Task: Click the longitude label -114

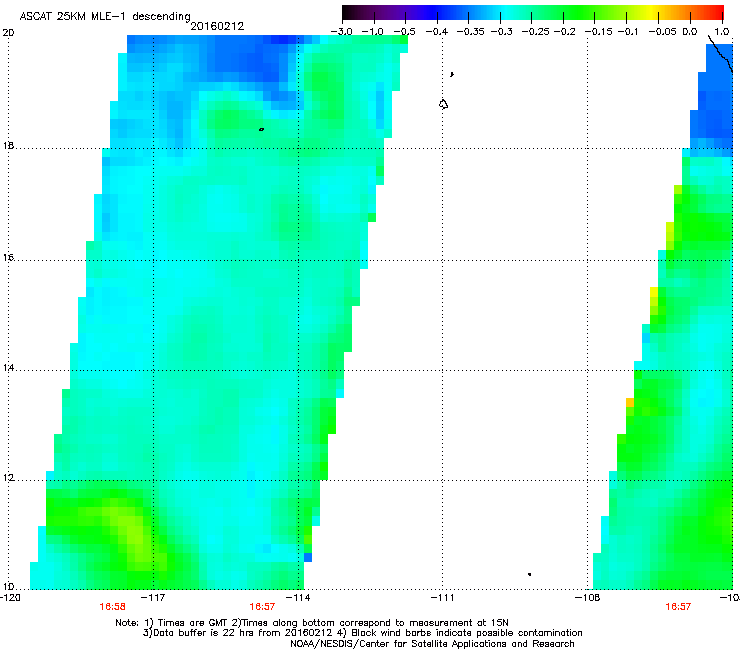Action: pyautogui.click(x=298, y=598)
